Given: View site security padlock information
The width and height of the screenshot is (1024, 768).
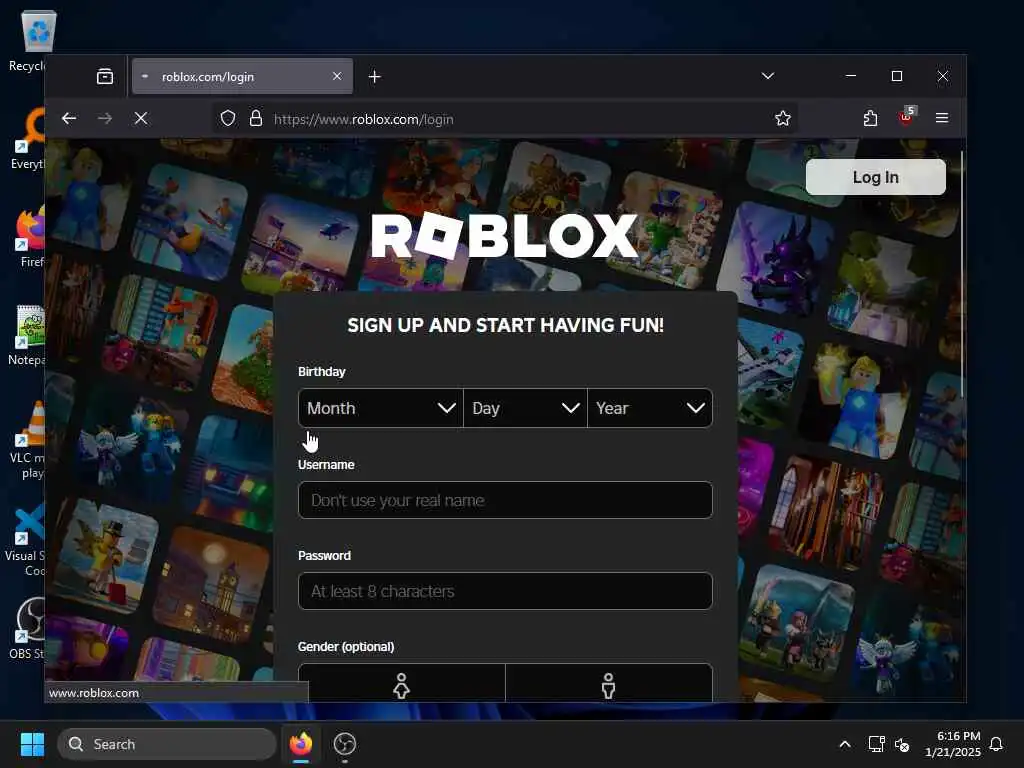Looking at the screenshot, I should [x=256, y=118].
